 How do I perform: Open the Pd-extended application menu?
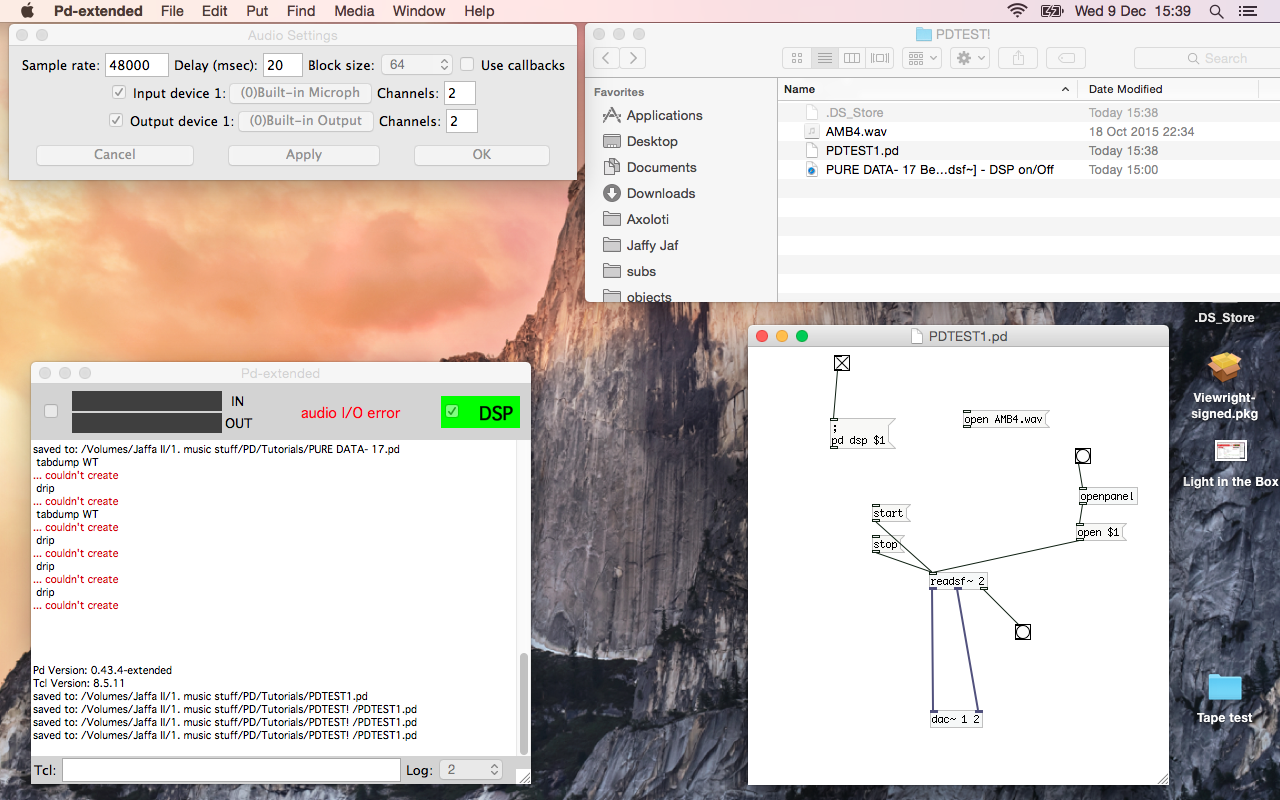96,11
